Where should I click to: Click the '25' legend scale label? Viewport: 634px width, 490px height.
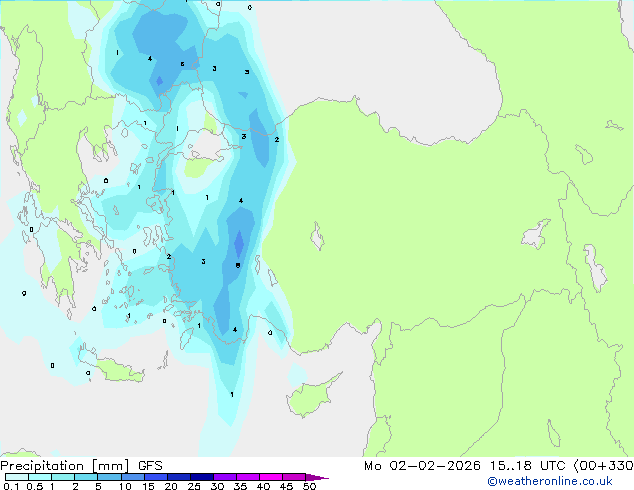click(194, 486)
